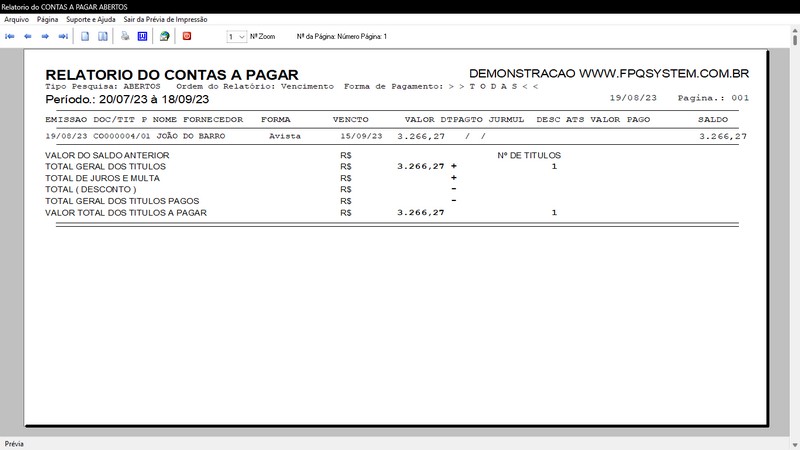The width and height of the screenshot is (800, 450).
Task: Go to the next page arrow
Action: point(45,36)
